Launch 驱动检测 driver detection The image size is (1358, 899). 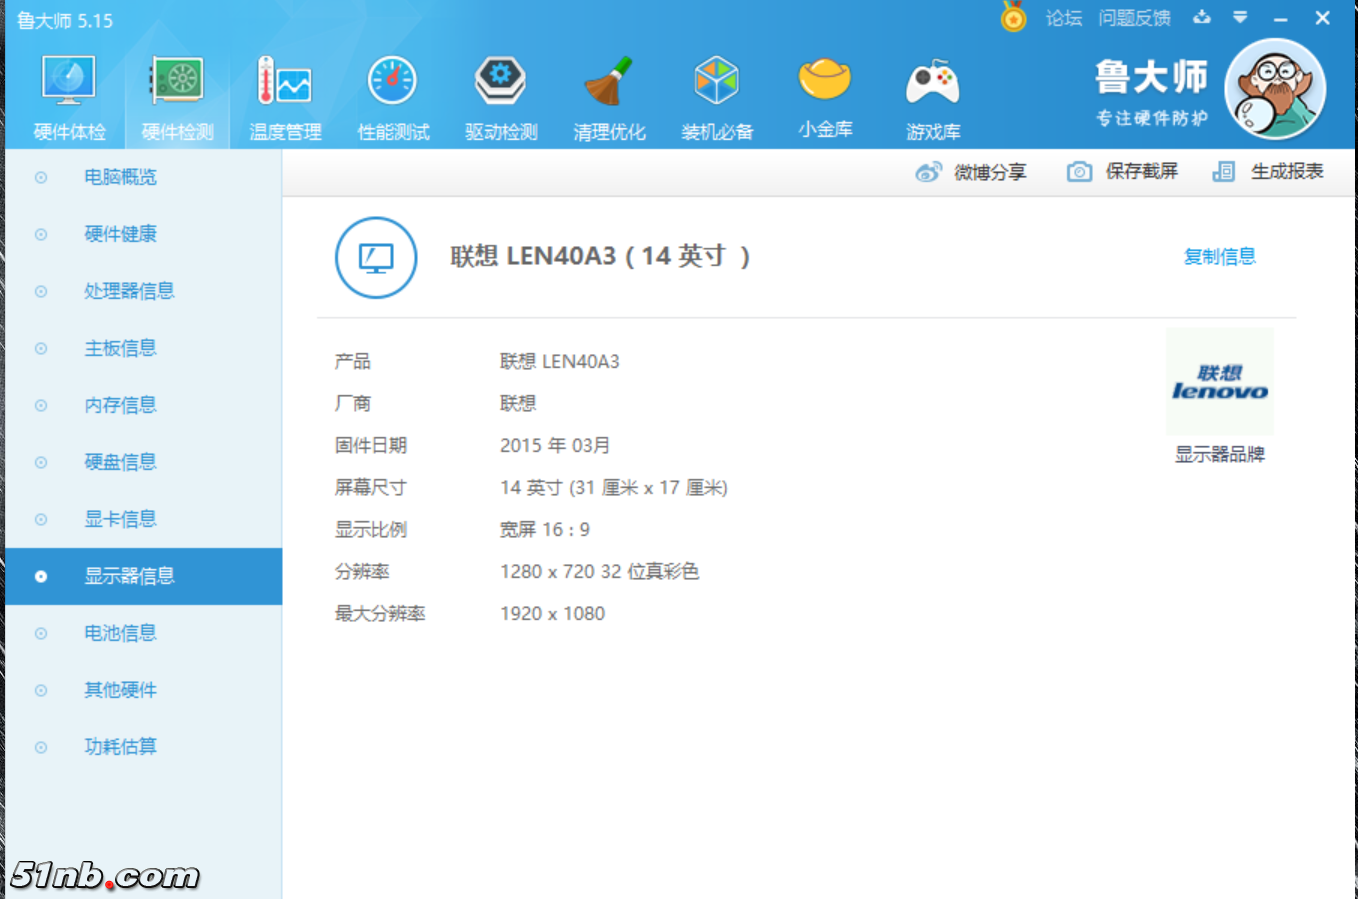coord(501,95)
